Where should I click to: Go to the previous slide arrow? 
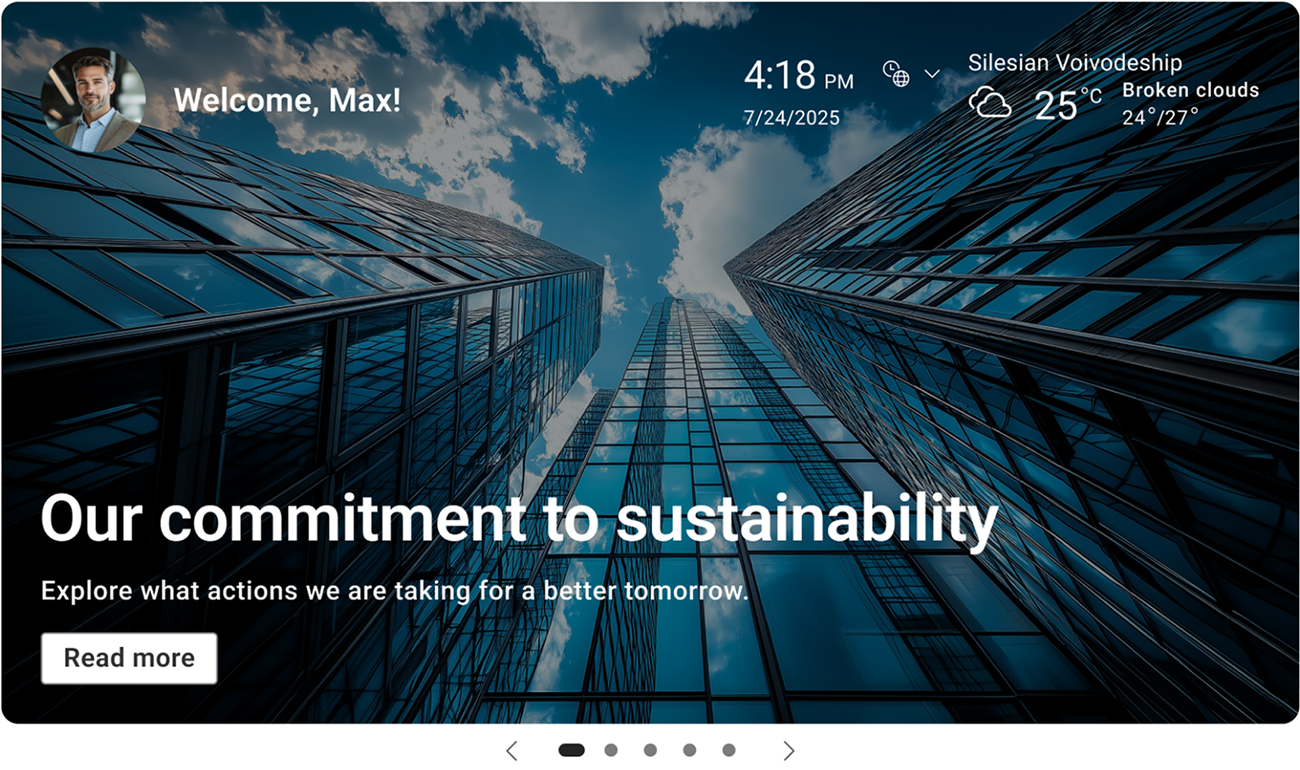[512, 750]
